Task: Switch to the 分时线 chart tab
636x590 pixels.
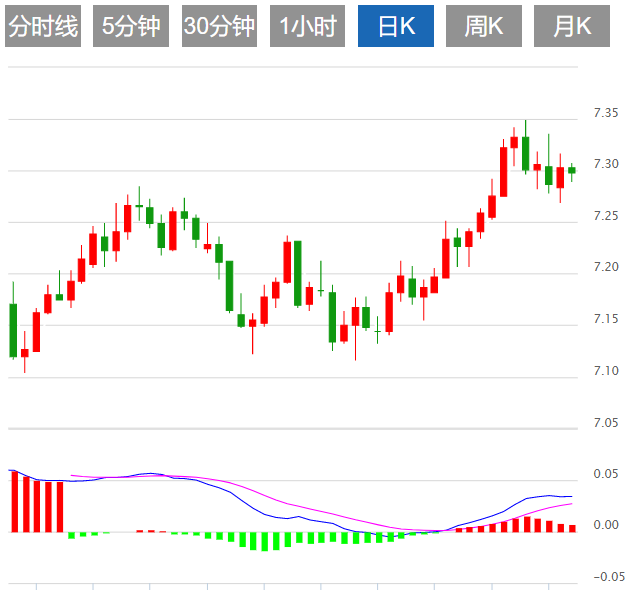Action: pyautogui.click(x=43, y=26)
